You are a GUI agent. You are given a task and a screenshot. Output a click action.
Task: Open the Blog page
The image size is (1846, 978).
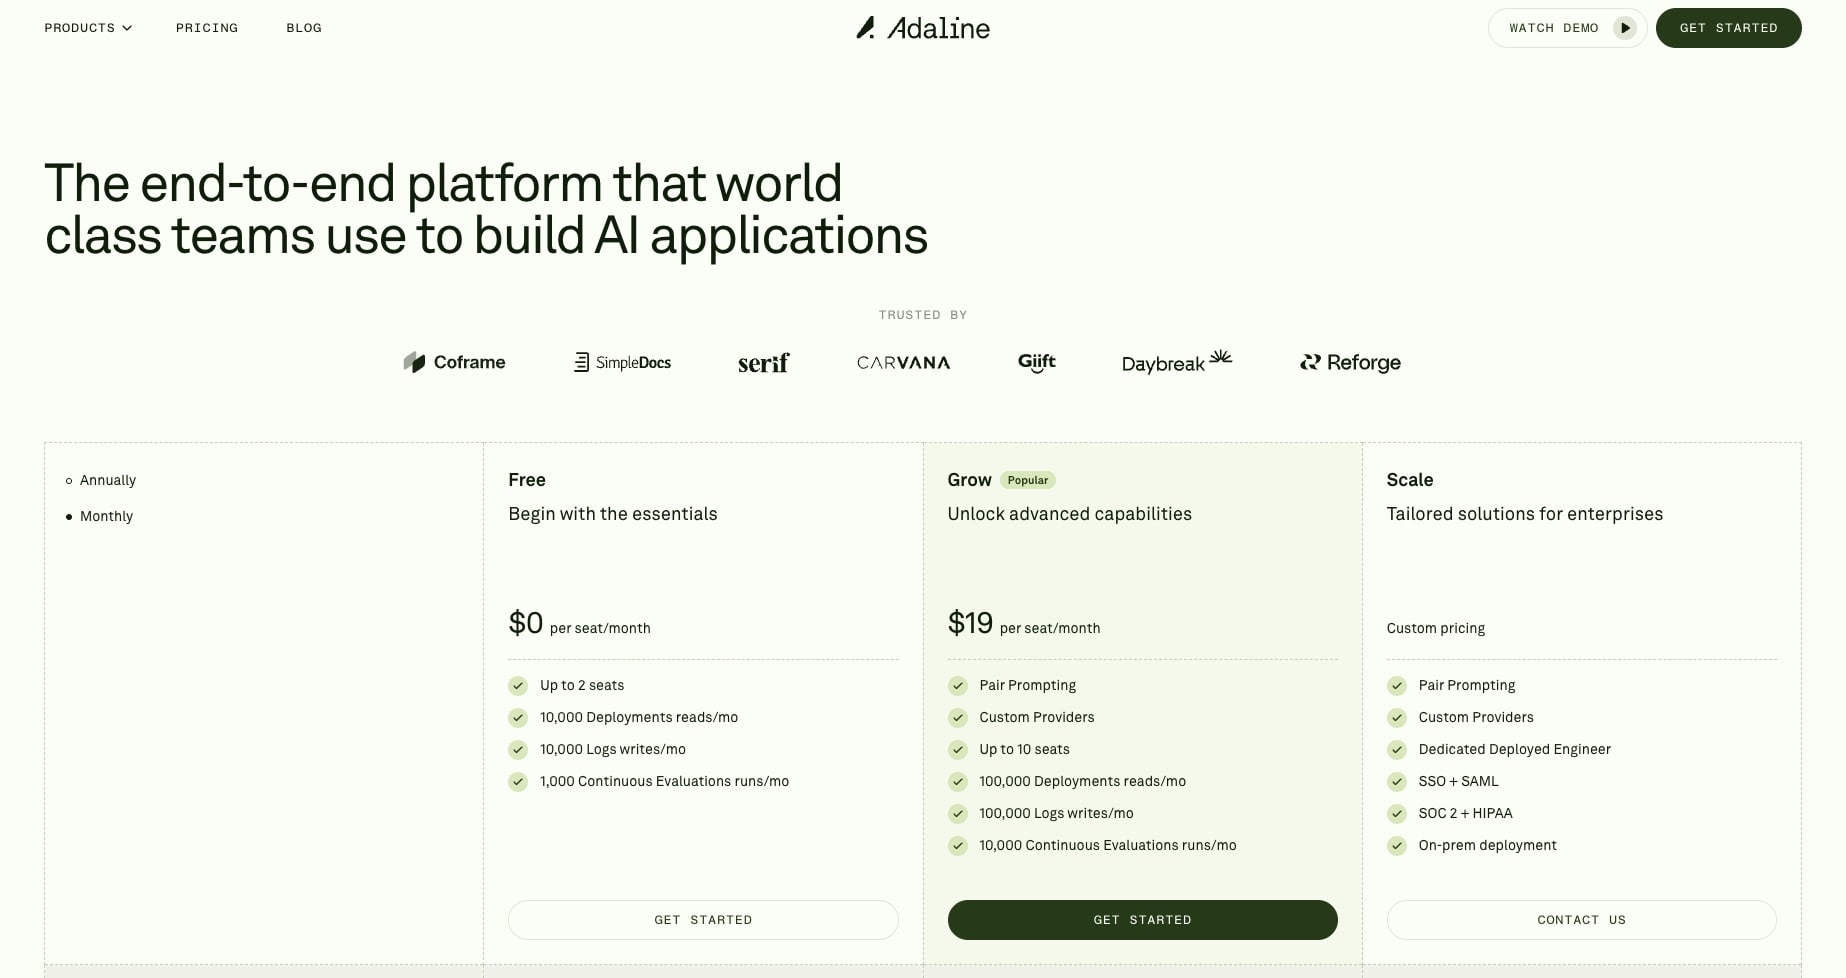[304, 28]
